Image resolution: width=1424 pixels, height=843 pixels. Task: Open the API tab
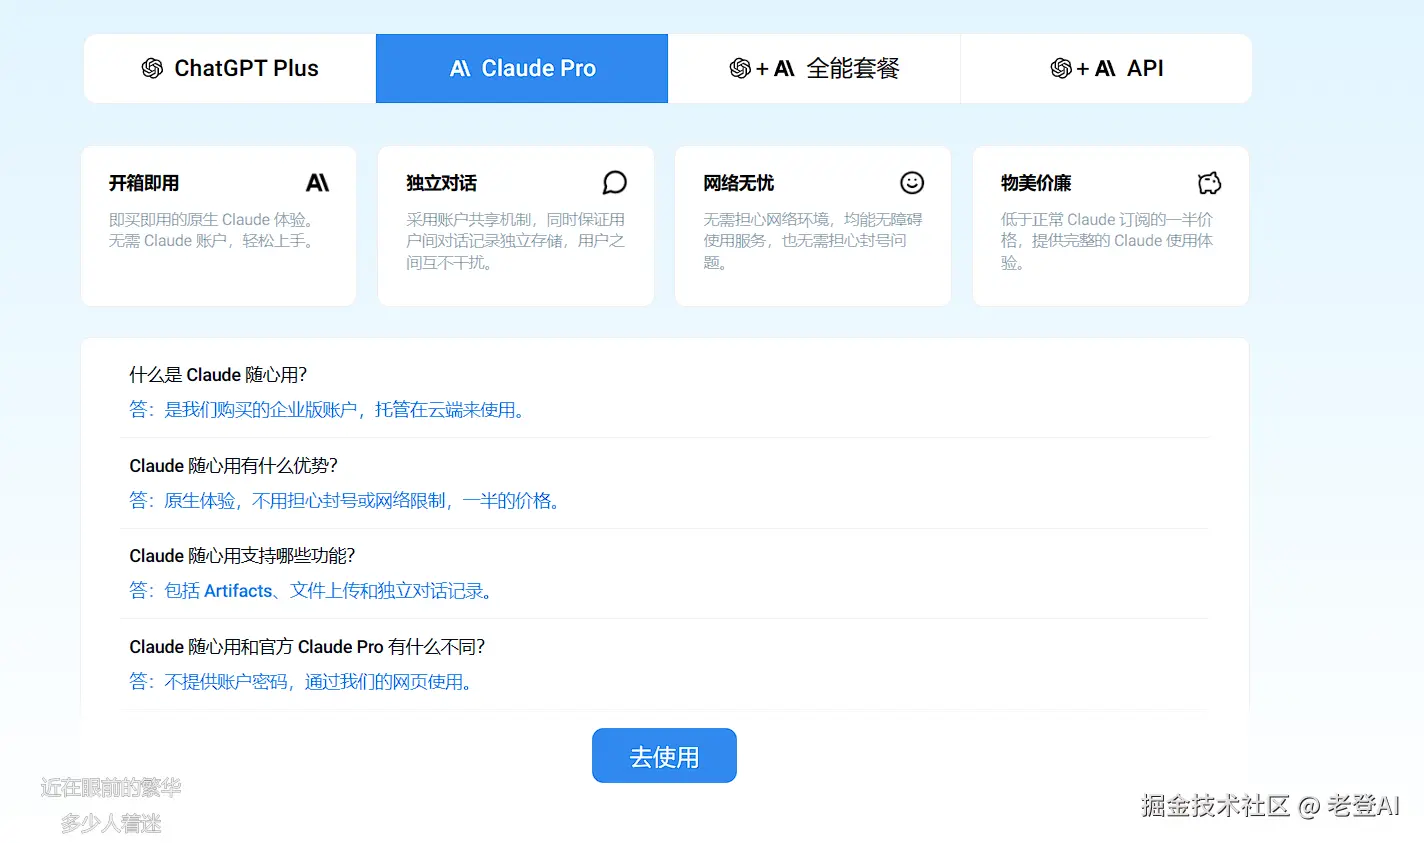pos(1106,68)
